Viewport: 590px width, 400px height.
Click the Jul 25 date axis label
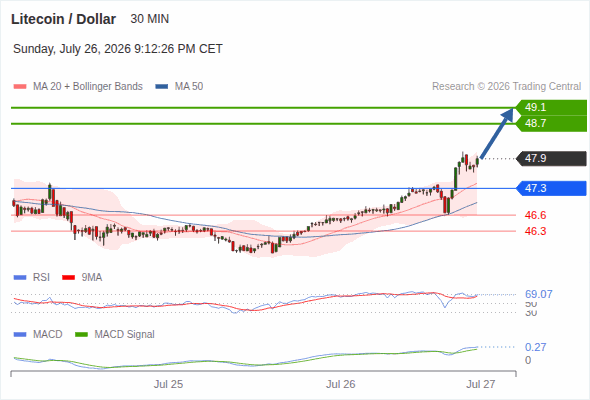pyautogui.click(x=168, y=385)
